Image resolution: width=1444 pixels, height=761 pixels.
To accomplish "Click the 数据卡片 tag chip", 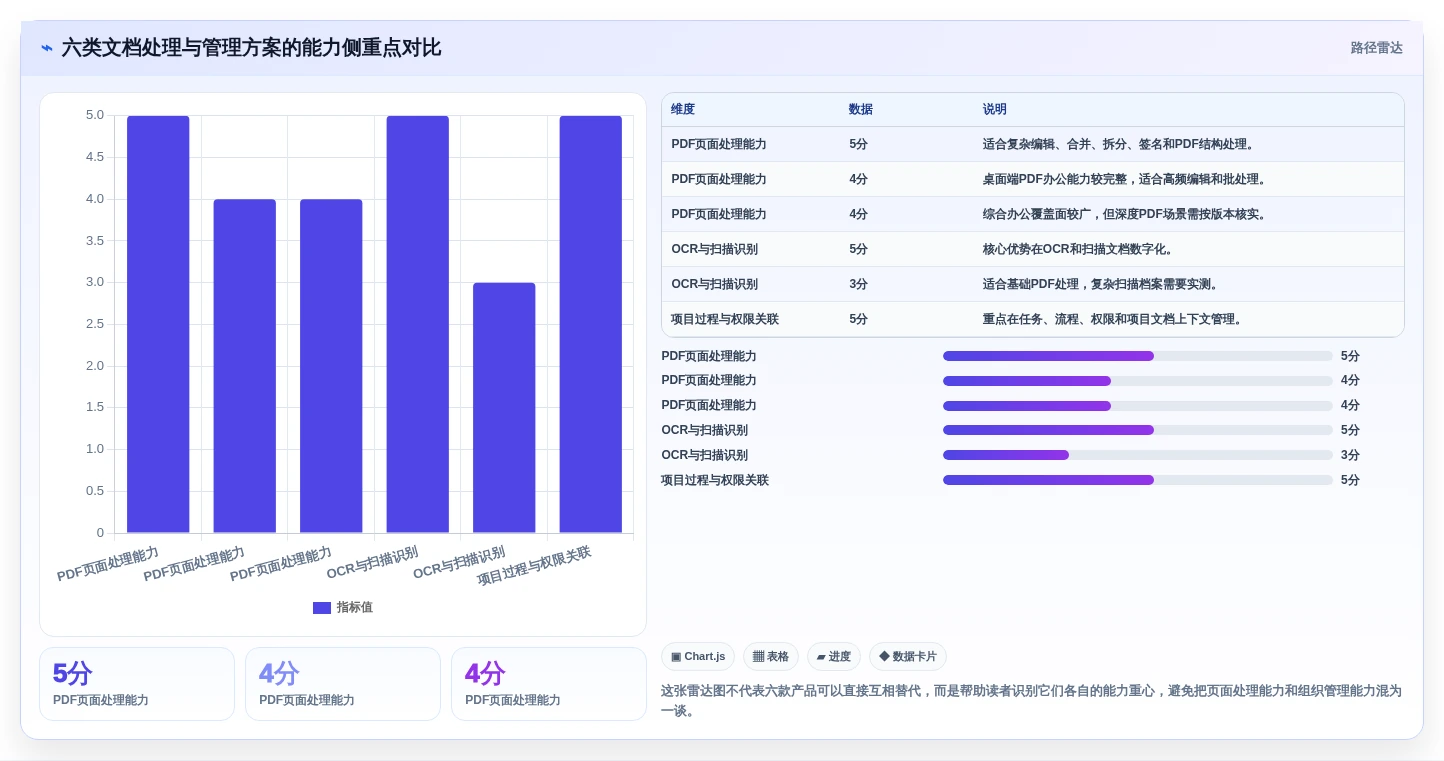I will click(908, 657).
